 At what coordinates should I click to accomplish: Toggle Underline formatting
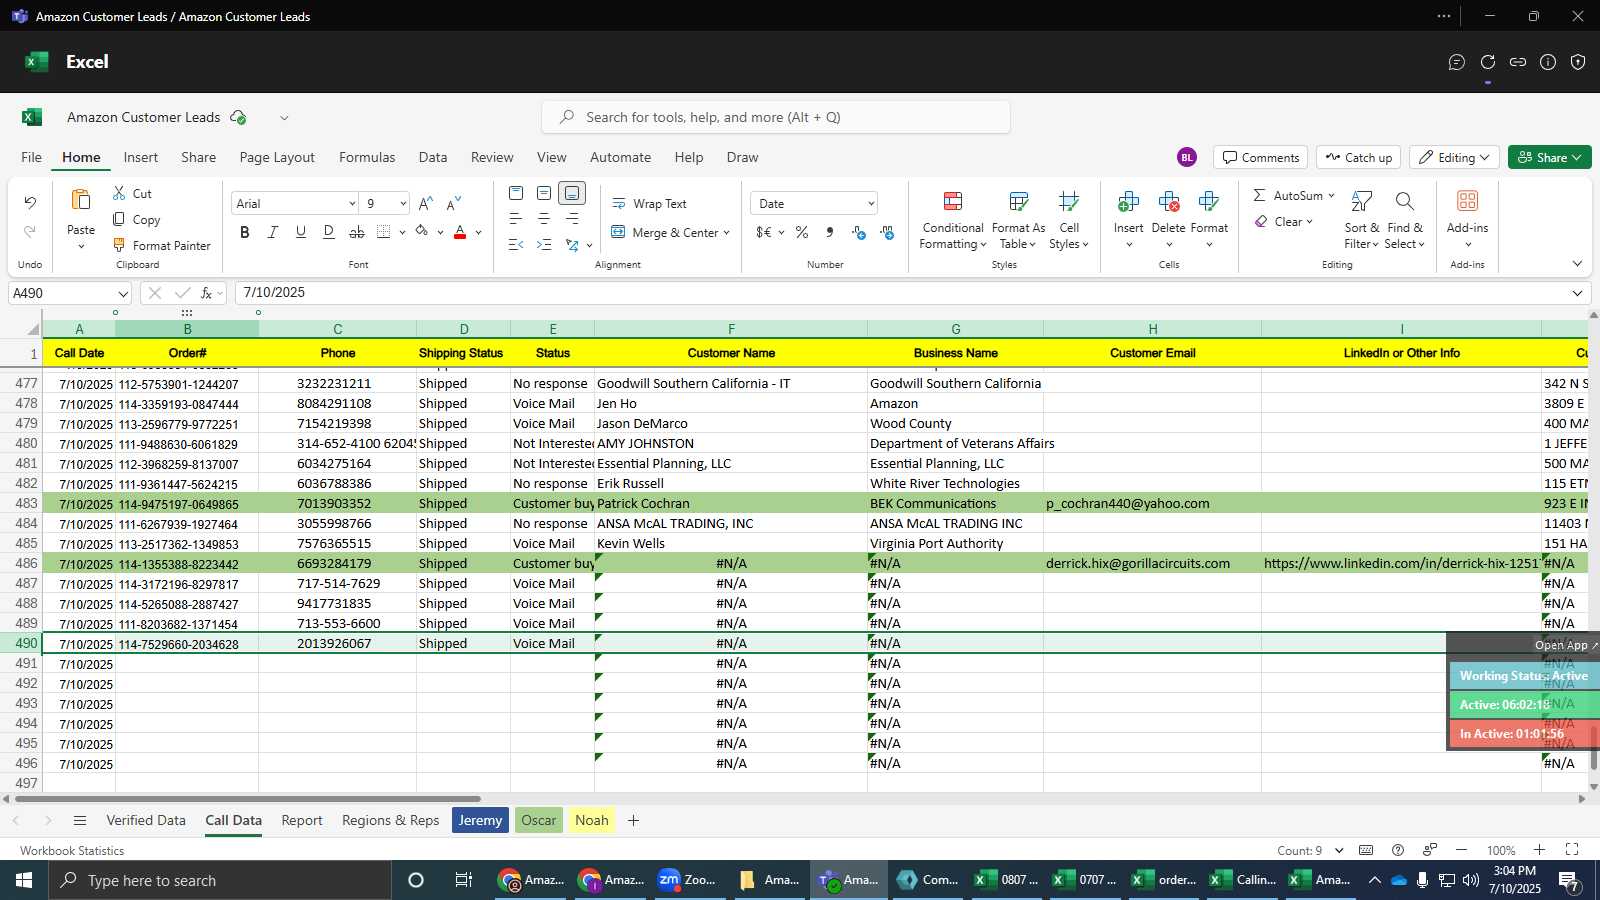(301, 232)
